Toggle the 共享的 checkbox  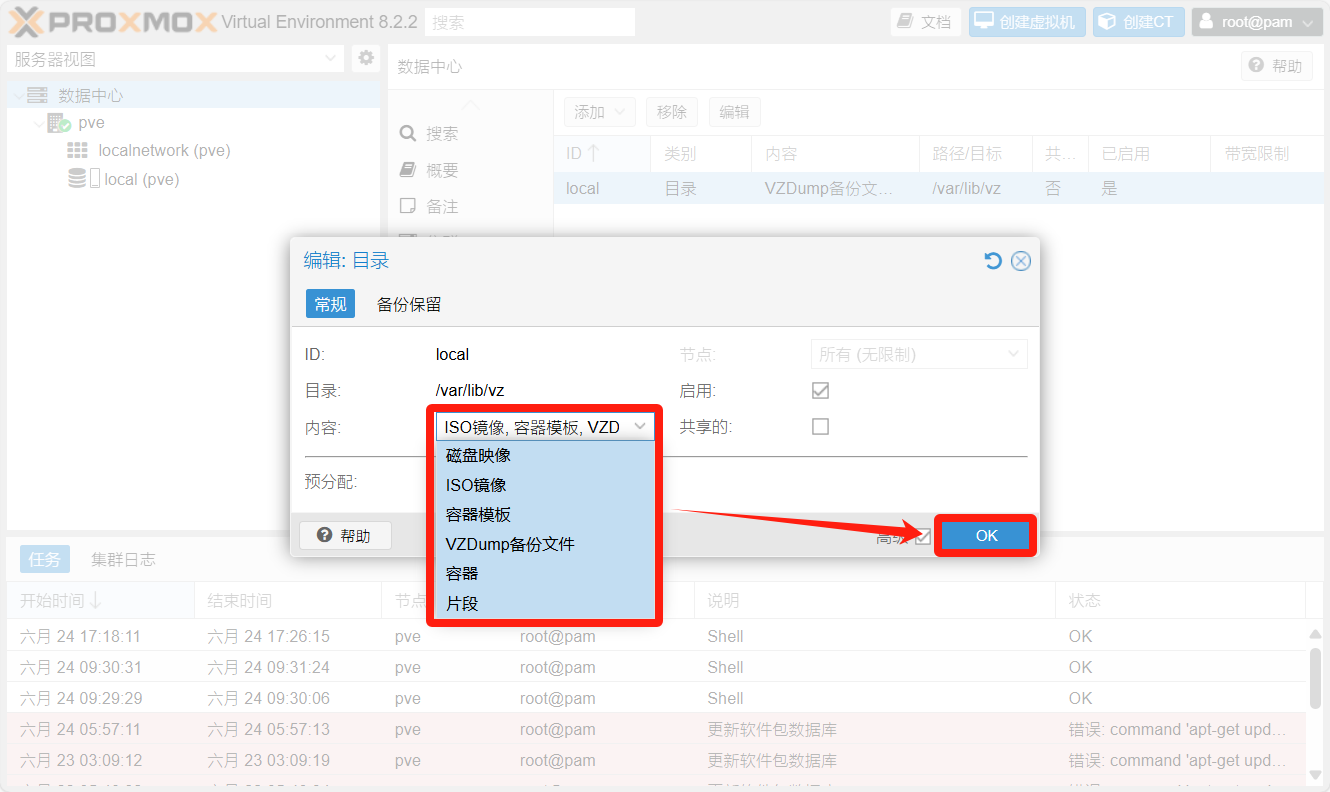click(820, 427)
